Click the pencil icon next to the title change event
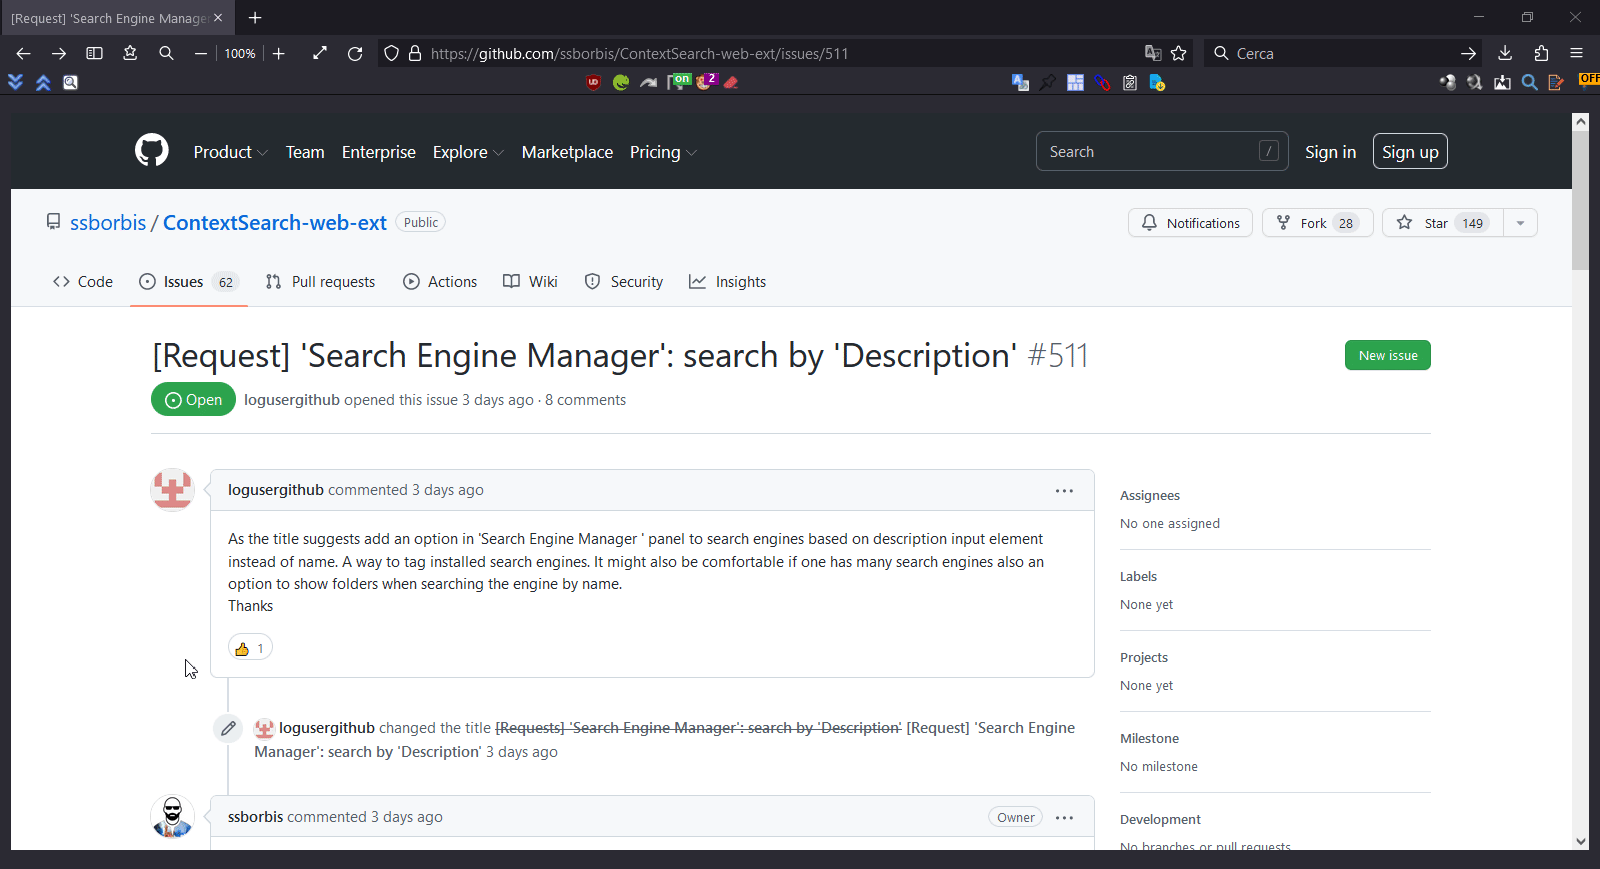1600x869 pixels. [x=228, y=728]
